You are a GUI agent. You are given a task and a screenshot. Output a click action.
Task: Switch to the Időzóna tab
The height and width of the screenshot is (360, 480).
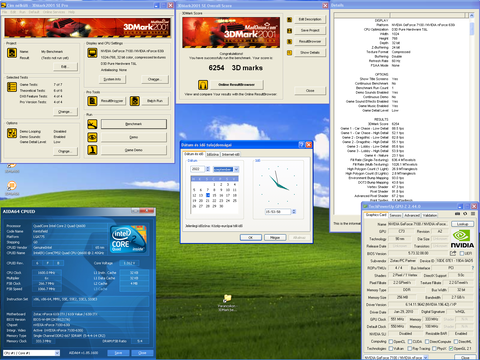tap(212, 155)
